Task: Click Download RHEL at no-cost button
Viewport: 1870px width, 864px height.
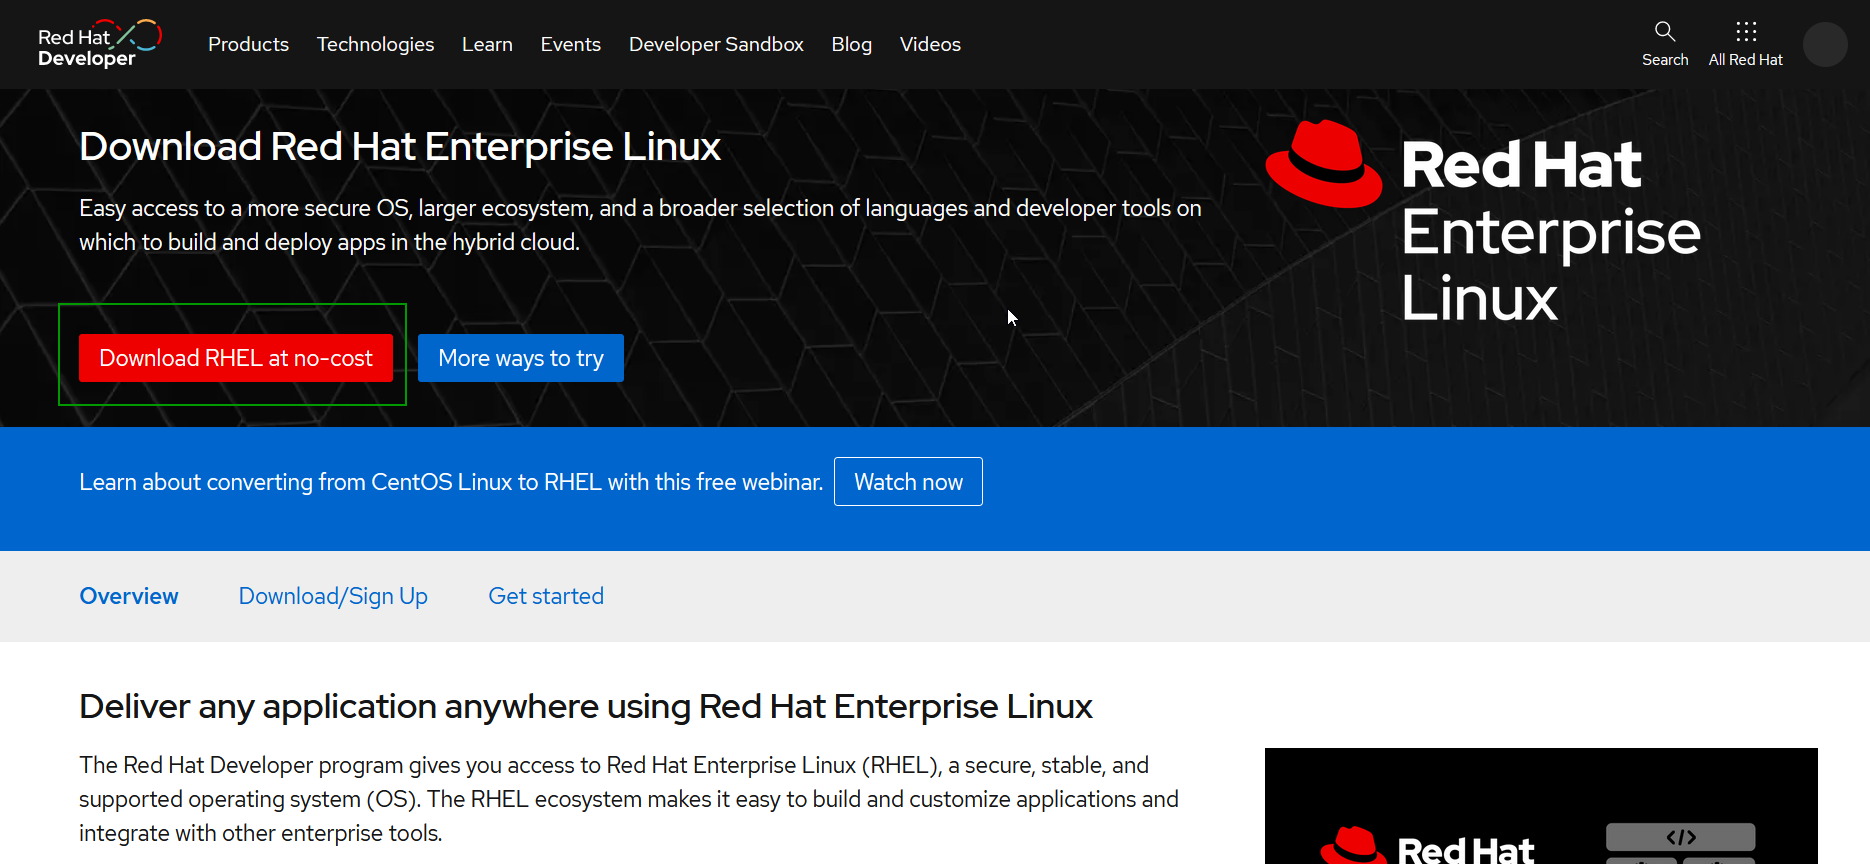Action: [236, 358]
